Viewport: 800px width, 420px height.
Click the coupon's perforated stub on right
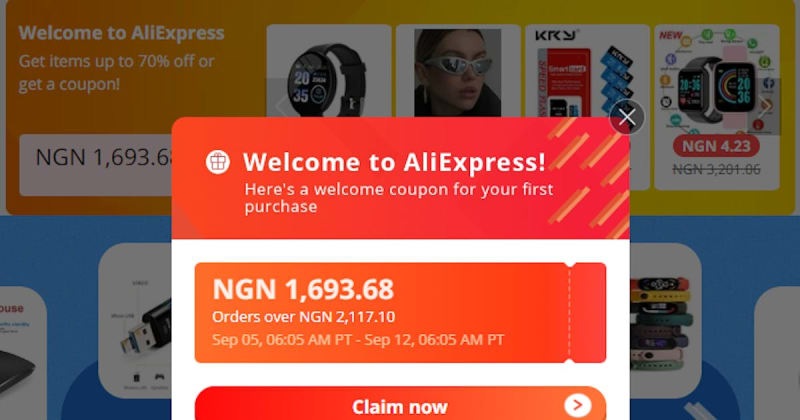click(x=588, y=312)
